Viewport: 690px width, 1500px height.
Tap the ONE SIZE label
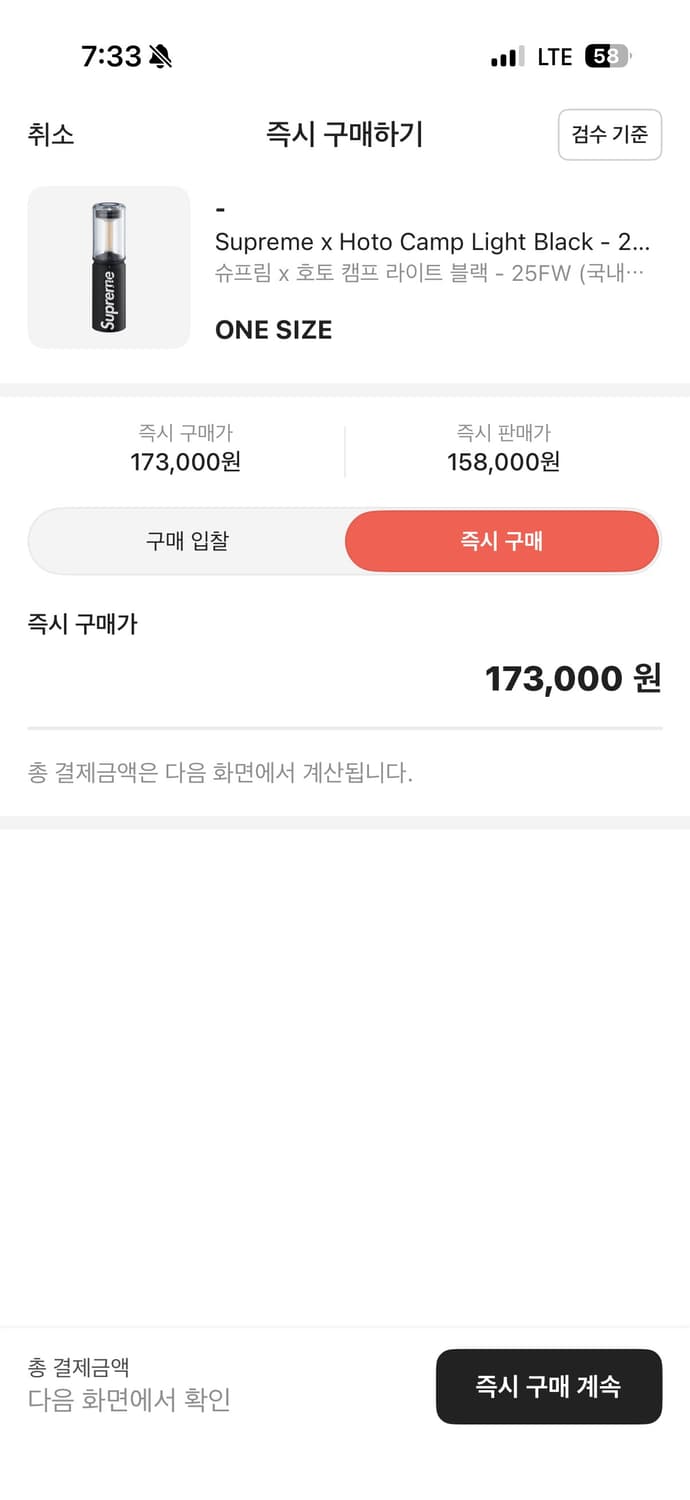pos(273,330)
